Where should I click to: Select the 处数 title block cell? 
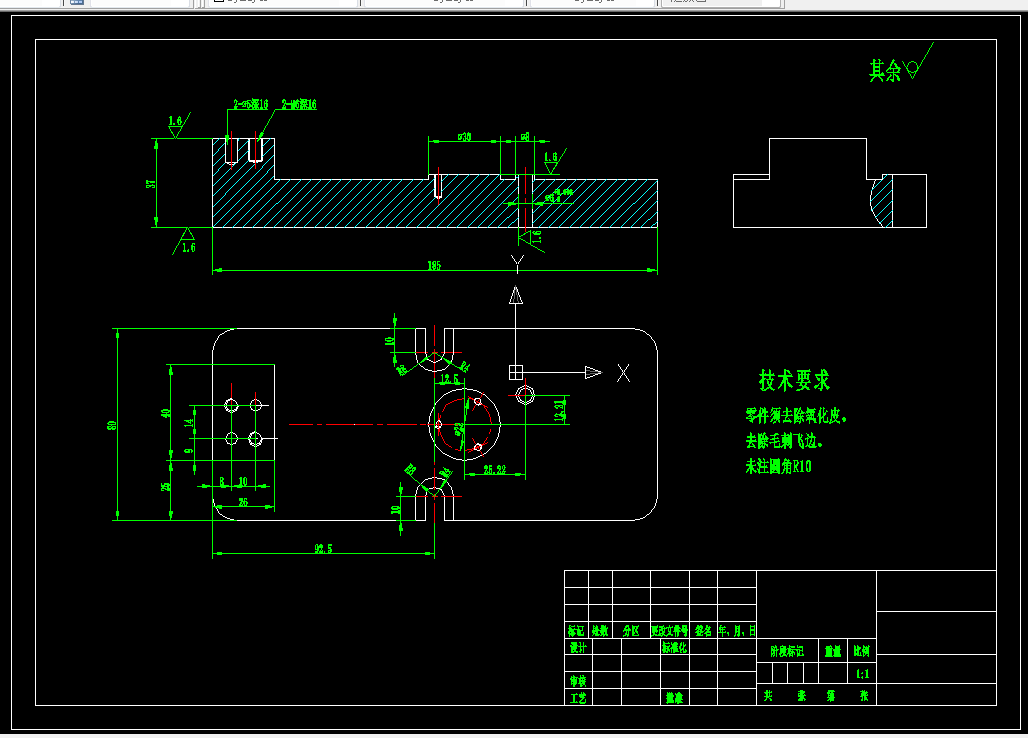point(600,631)
